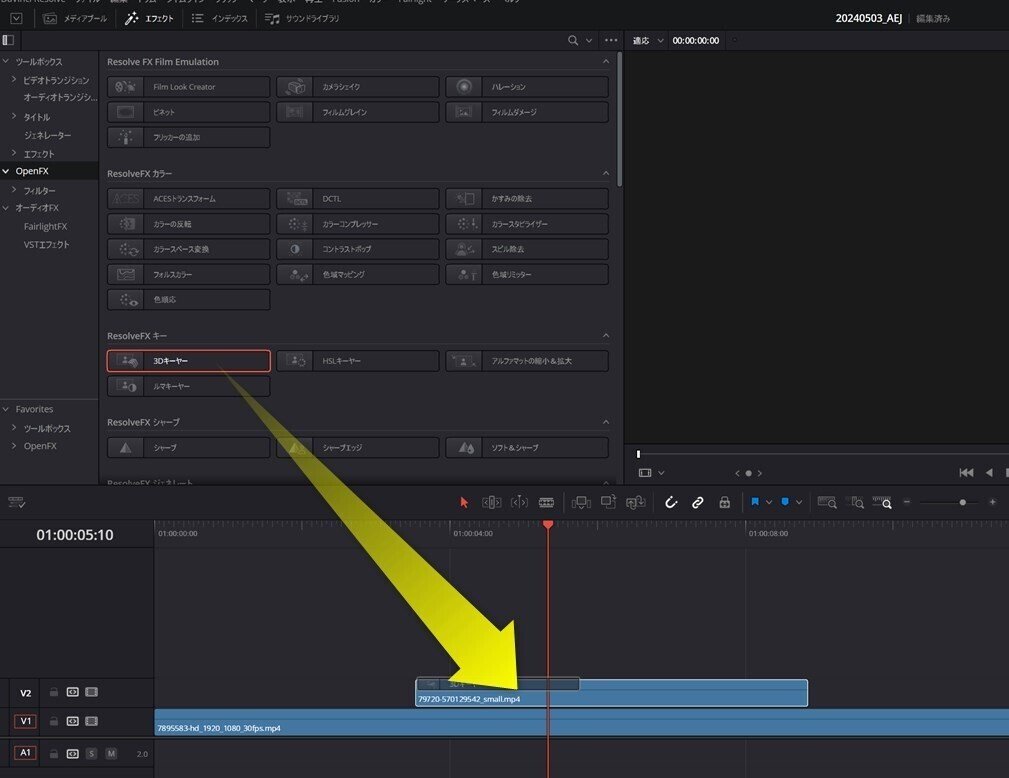The height and width of the screenshot is (778, 1009).
Task: Expand the タイトル category
Action: coord(14,116)
